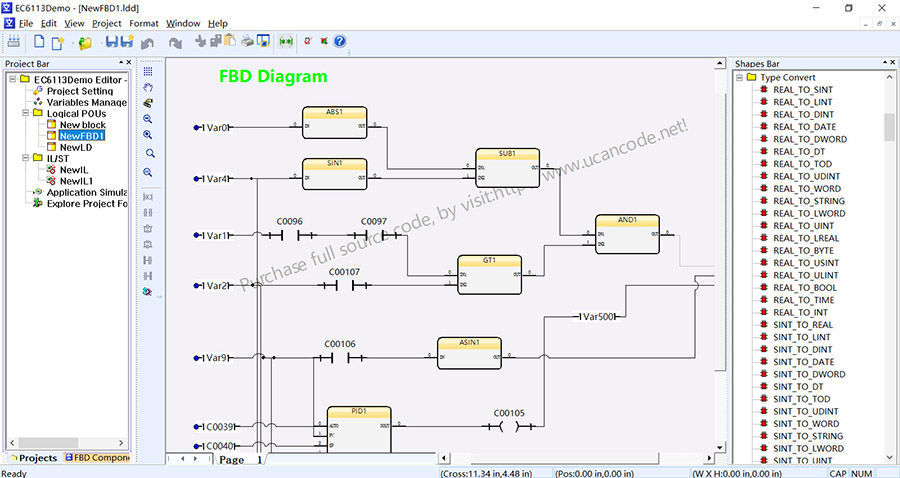Click the green brackets toolbar icon
The width and height of the screenshot is (900, 478).
pos(286,41)
